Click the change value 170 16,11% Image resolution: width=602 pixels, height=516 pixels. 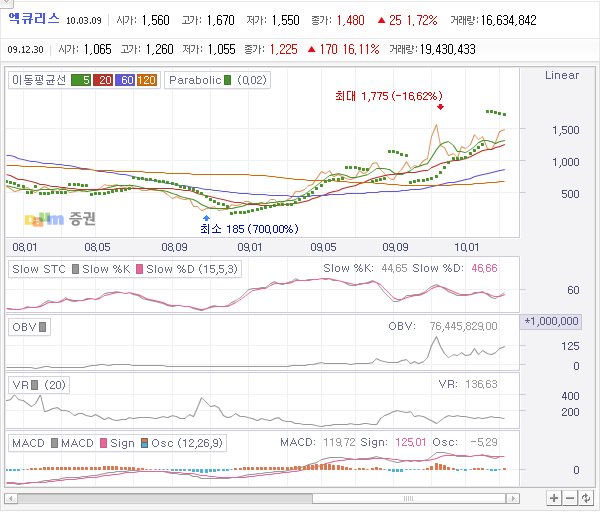coord(349,49)
